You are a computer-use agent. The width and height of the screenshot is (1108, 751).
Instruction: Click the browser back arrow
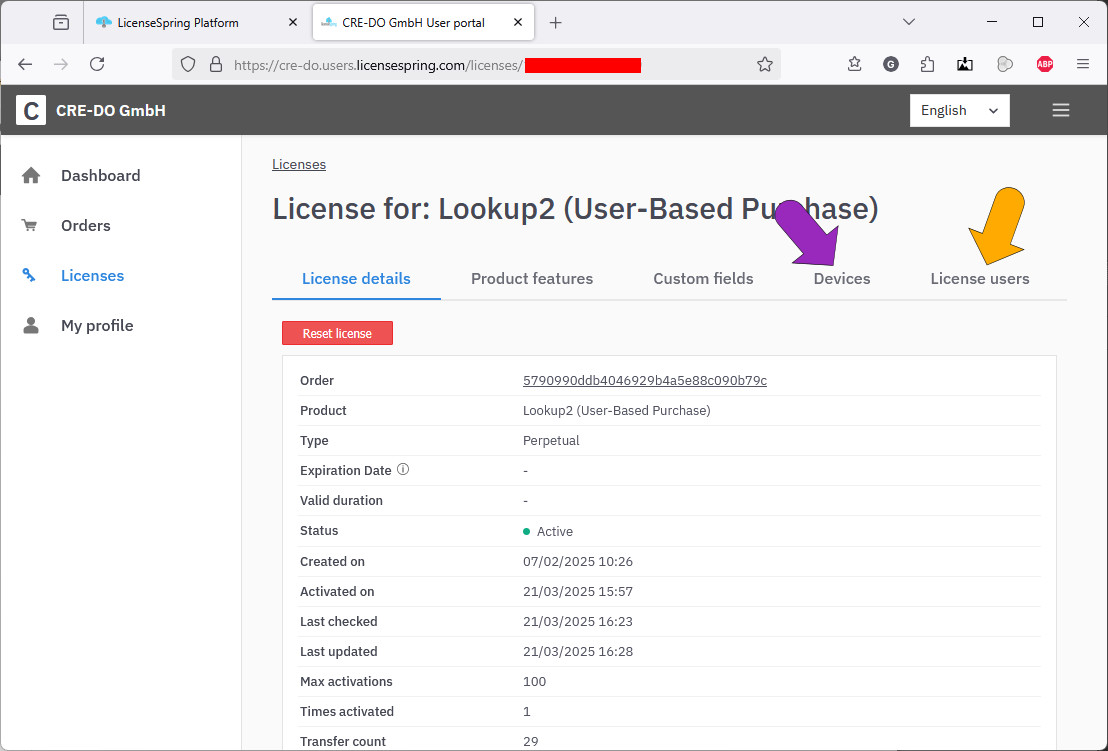pos(25,64)
